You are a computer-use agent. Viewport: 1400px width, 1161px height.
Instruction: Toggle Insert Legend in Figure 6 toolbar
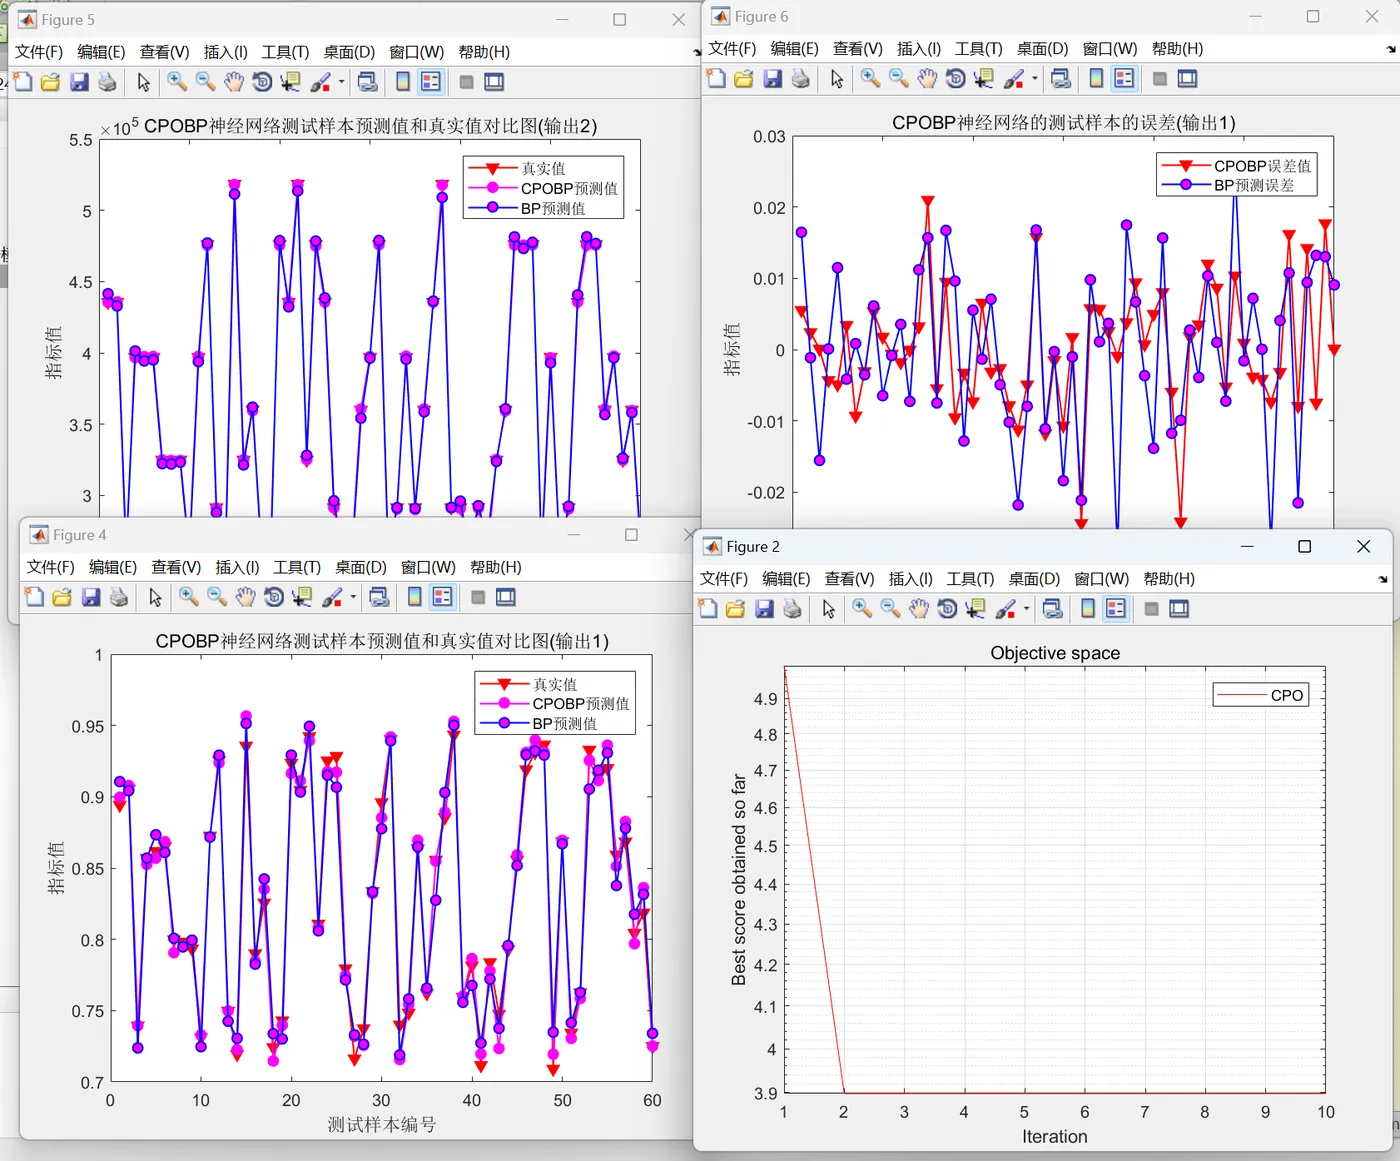click(1124, 78)
